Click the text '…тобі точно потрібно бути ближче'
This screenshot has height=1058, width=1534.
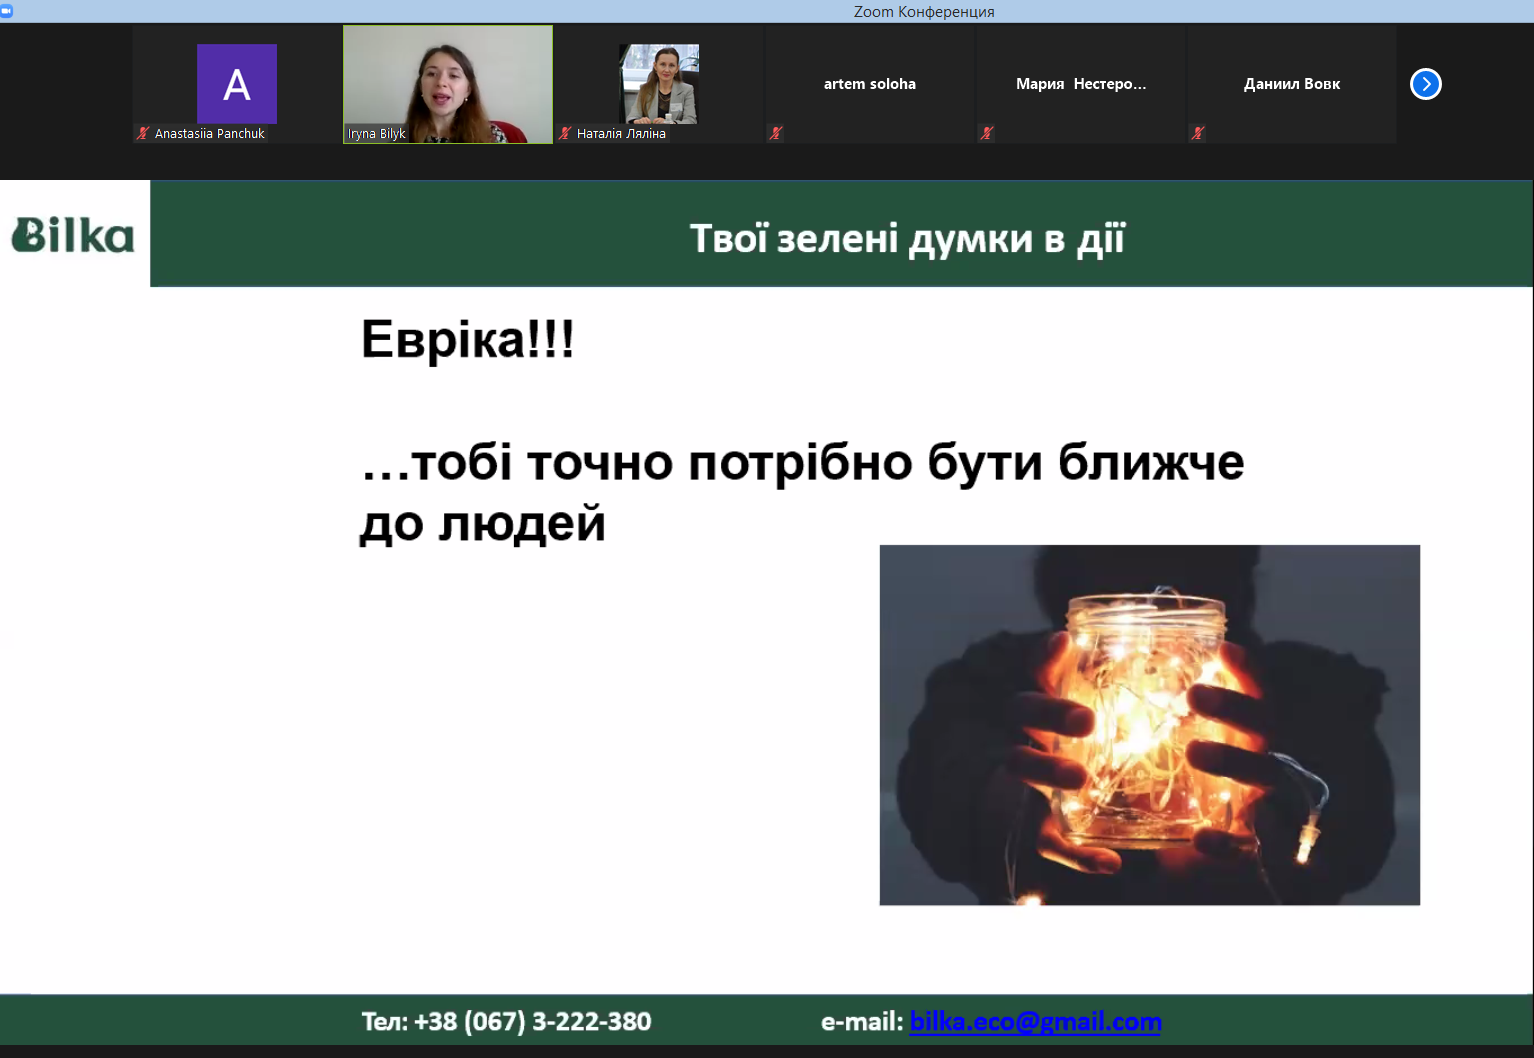tap(803, 462)
